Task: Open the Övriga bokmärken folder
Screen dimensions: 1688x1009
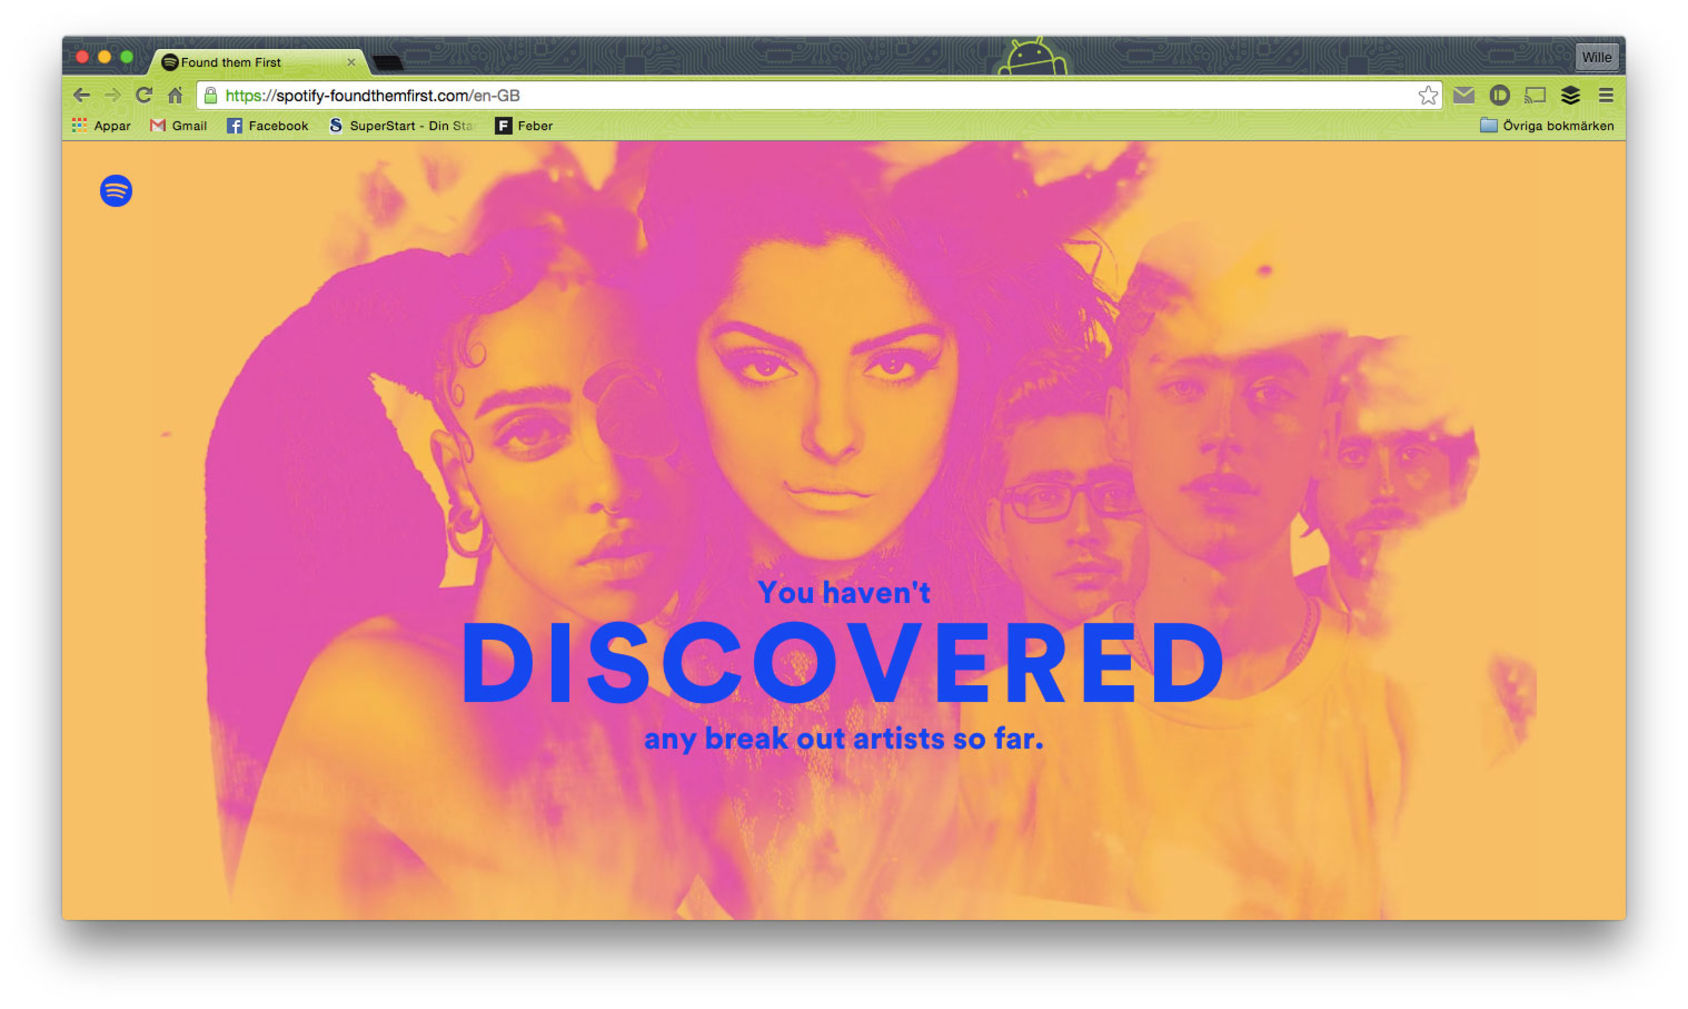Action: (x=1547, y=125)
